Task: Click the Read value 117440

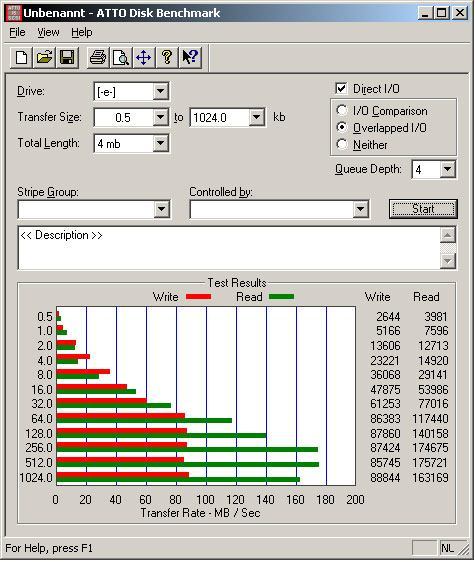Action: (430, 419)
